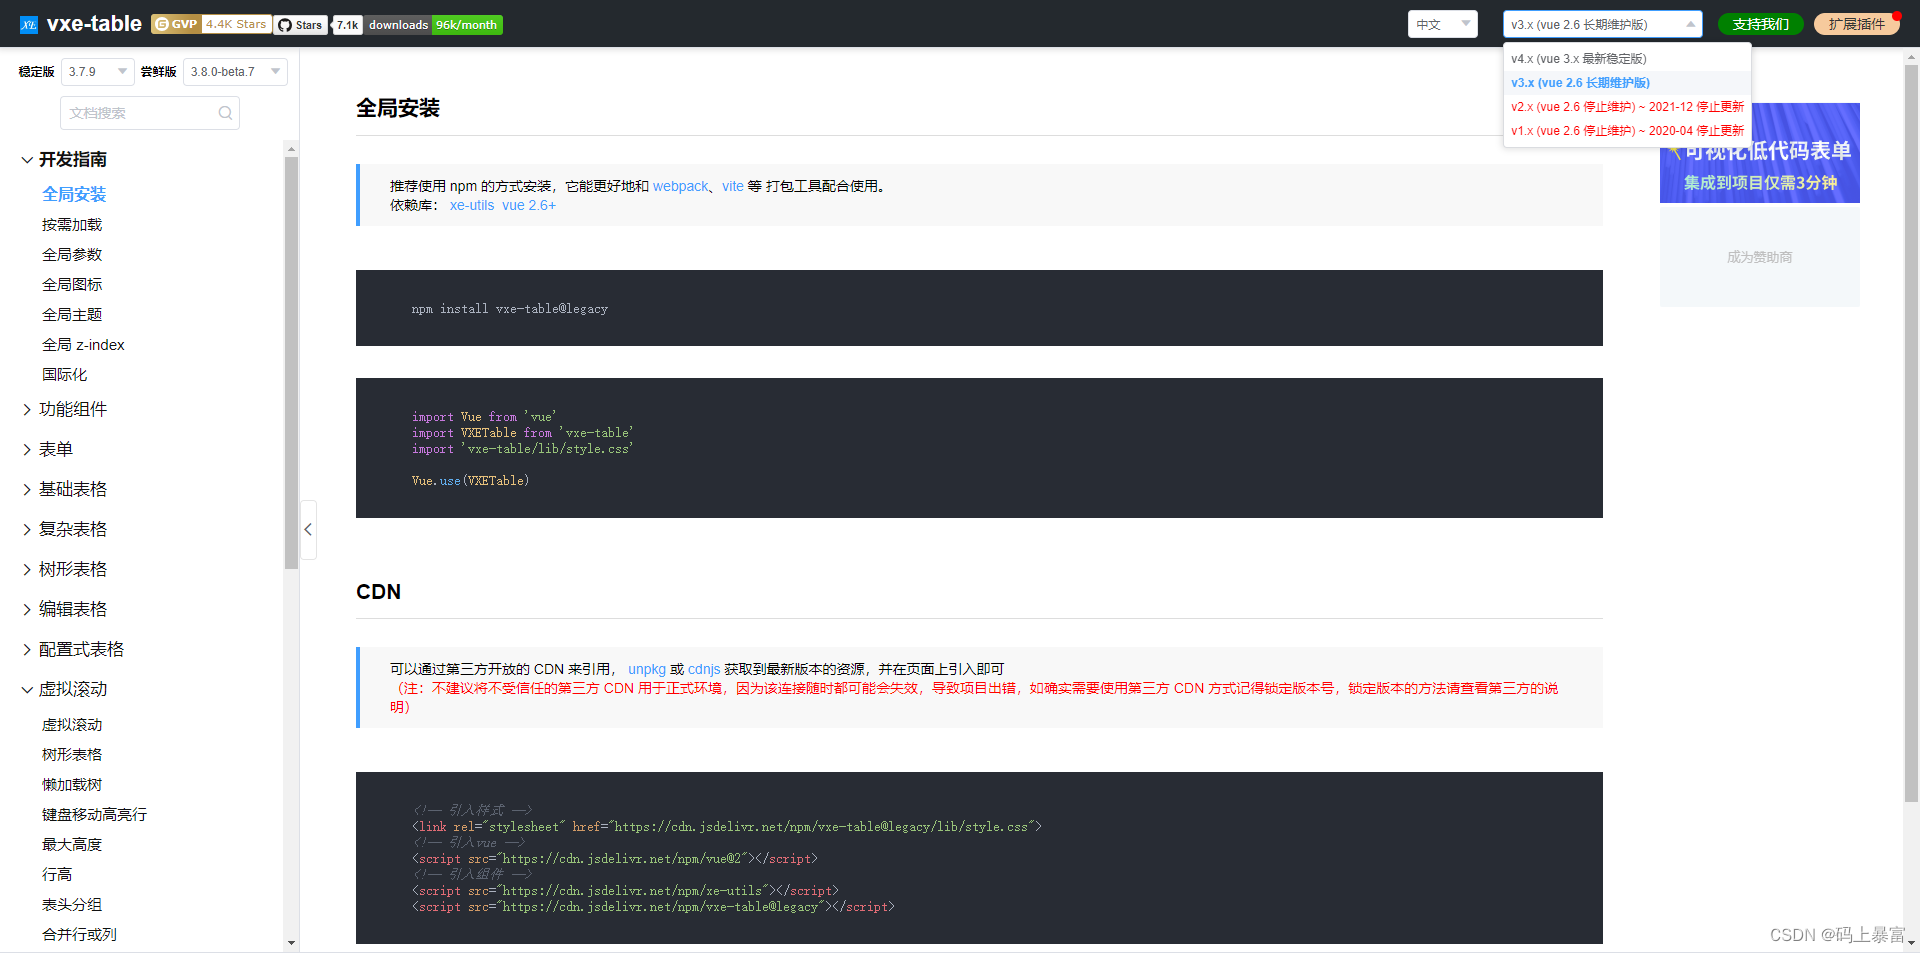Follow the unpkg CDN link
The image size is (1920, 953).
pyautogui.click(x=647, y=669)
